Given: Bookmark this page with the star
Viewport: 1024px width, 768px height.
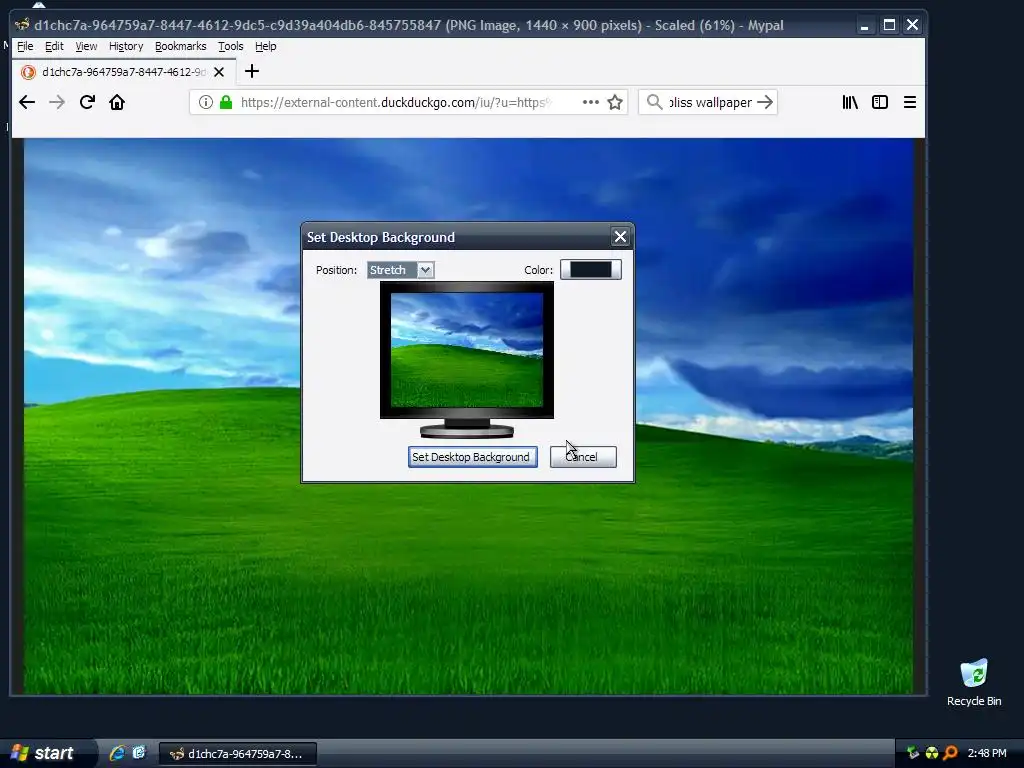Looking at the screenshot, I should coord(615,103).
